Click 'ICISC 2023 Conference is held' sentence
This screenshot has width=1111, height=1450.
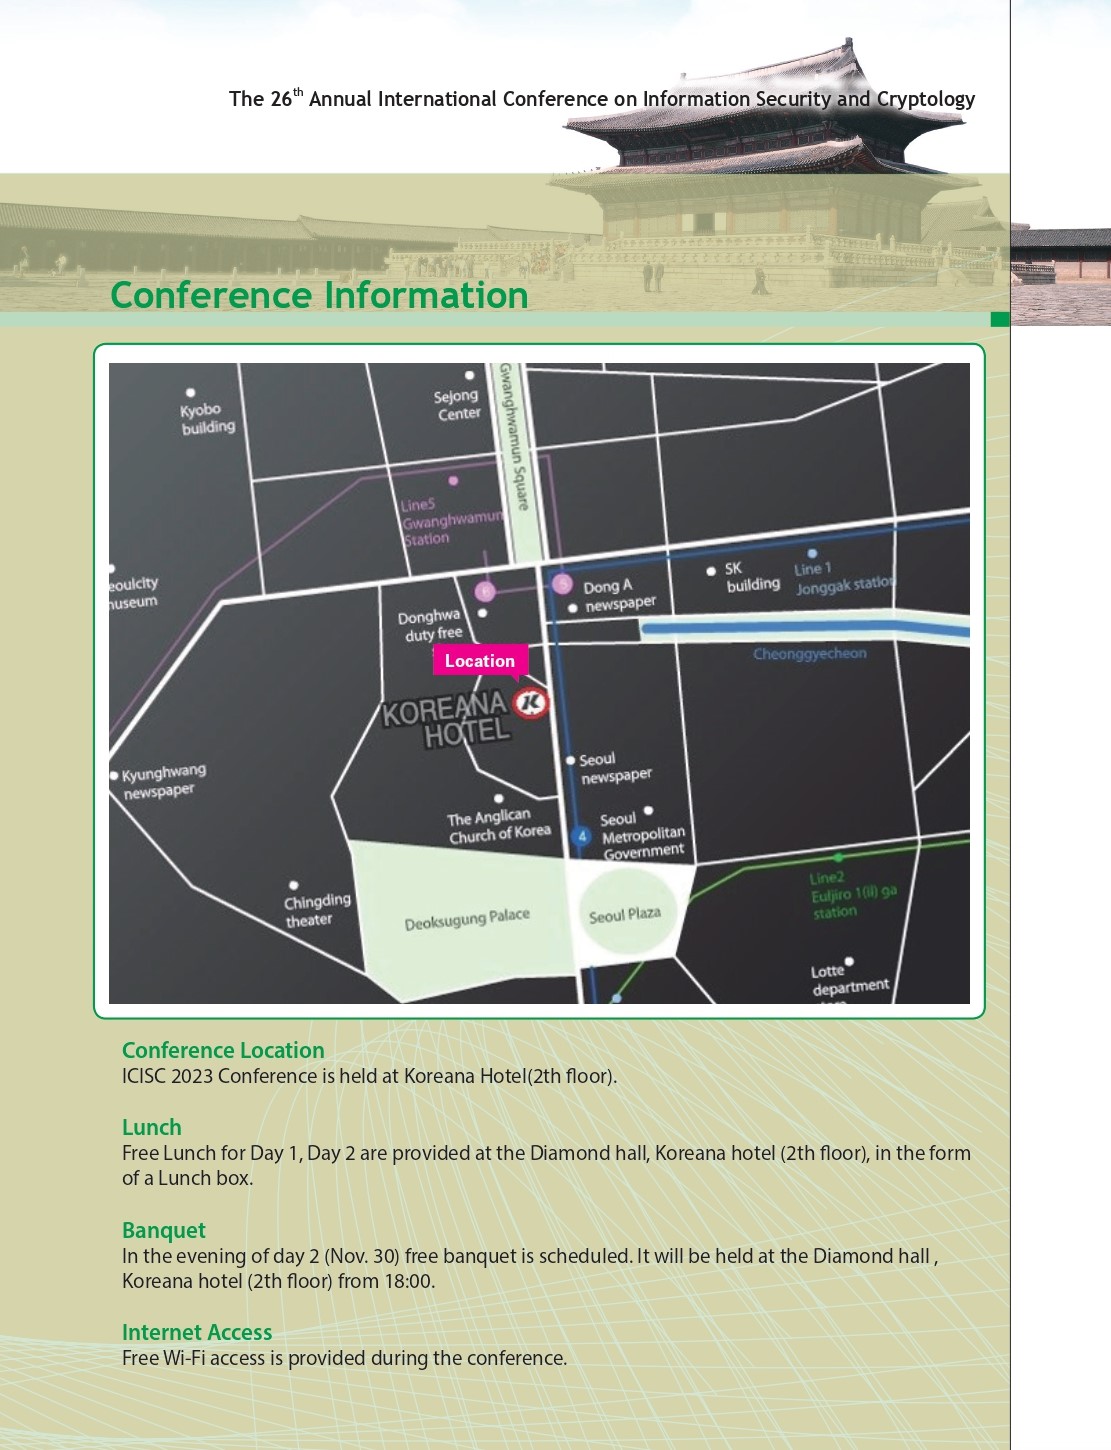pos(369,1076)
